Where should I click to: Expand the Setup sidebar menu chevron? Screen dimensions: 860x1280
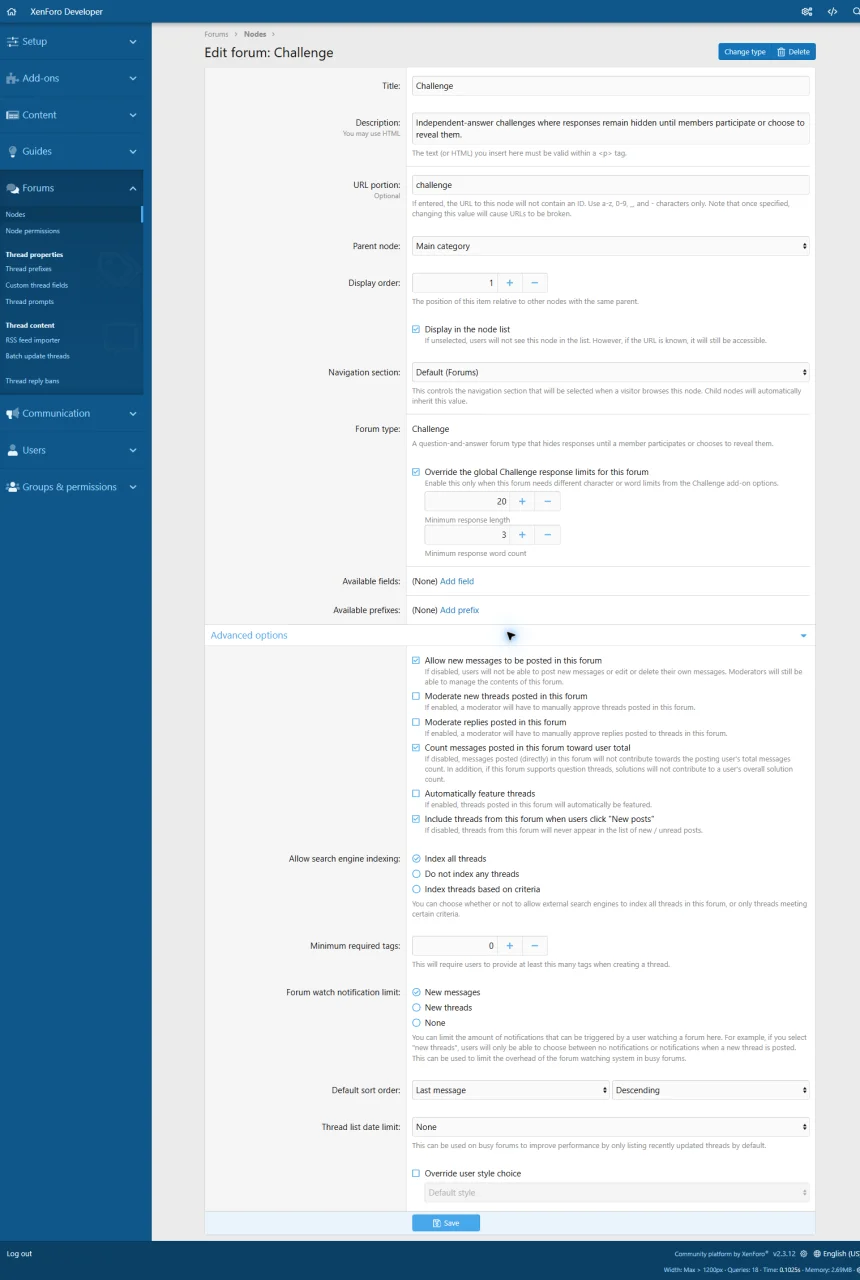[133, 42]
